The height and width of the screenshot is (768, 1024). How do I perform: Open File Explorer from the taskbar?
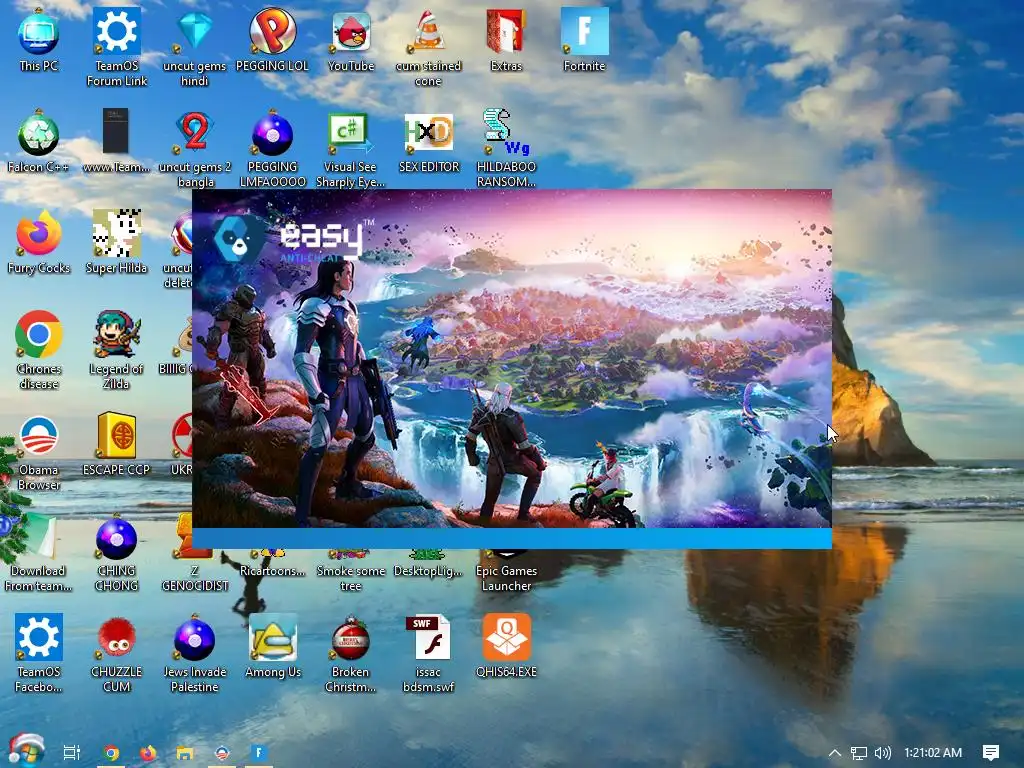185,753
